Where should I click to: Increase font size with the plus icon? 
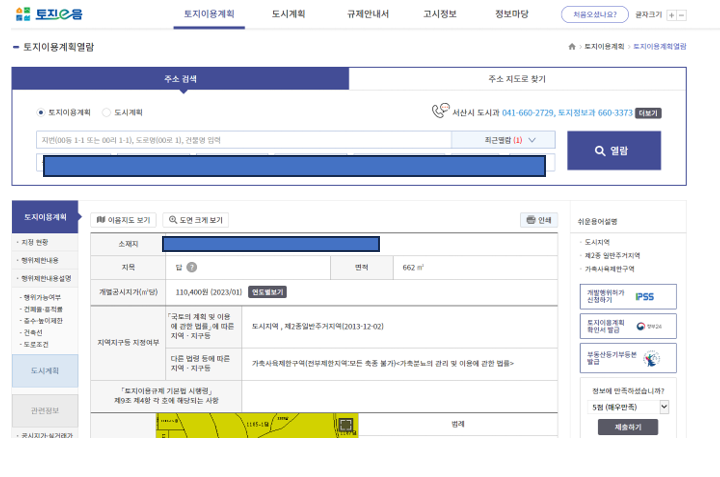pyautogui.click(x=672, y=15)
